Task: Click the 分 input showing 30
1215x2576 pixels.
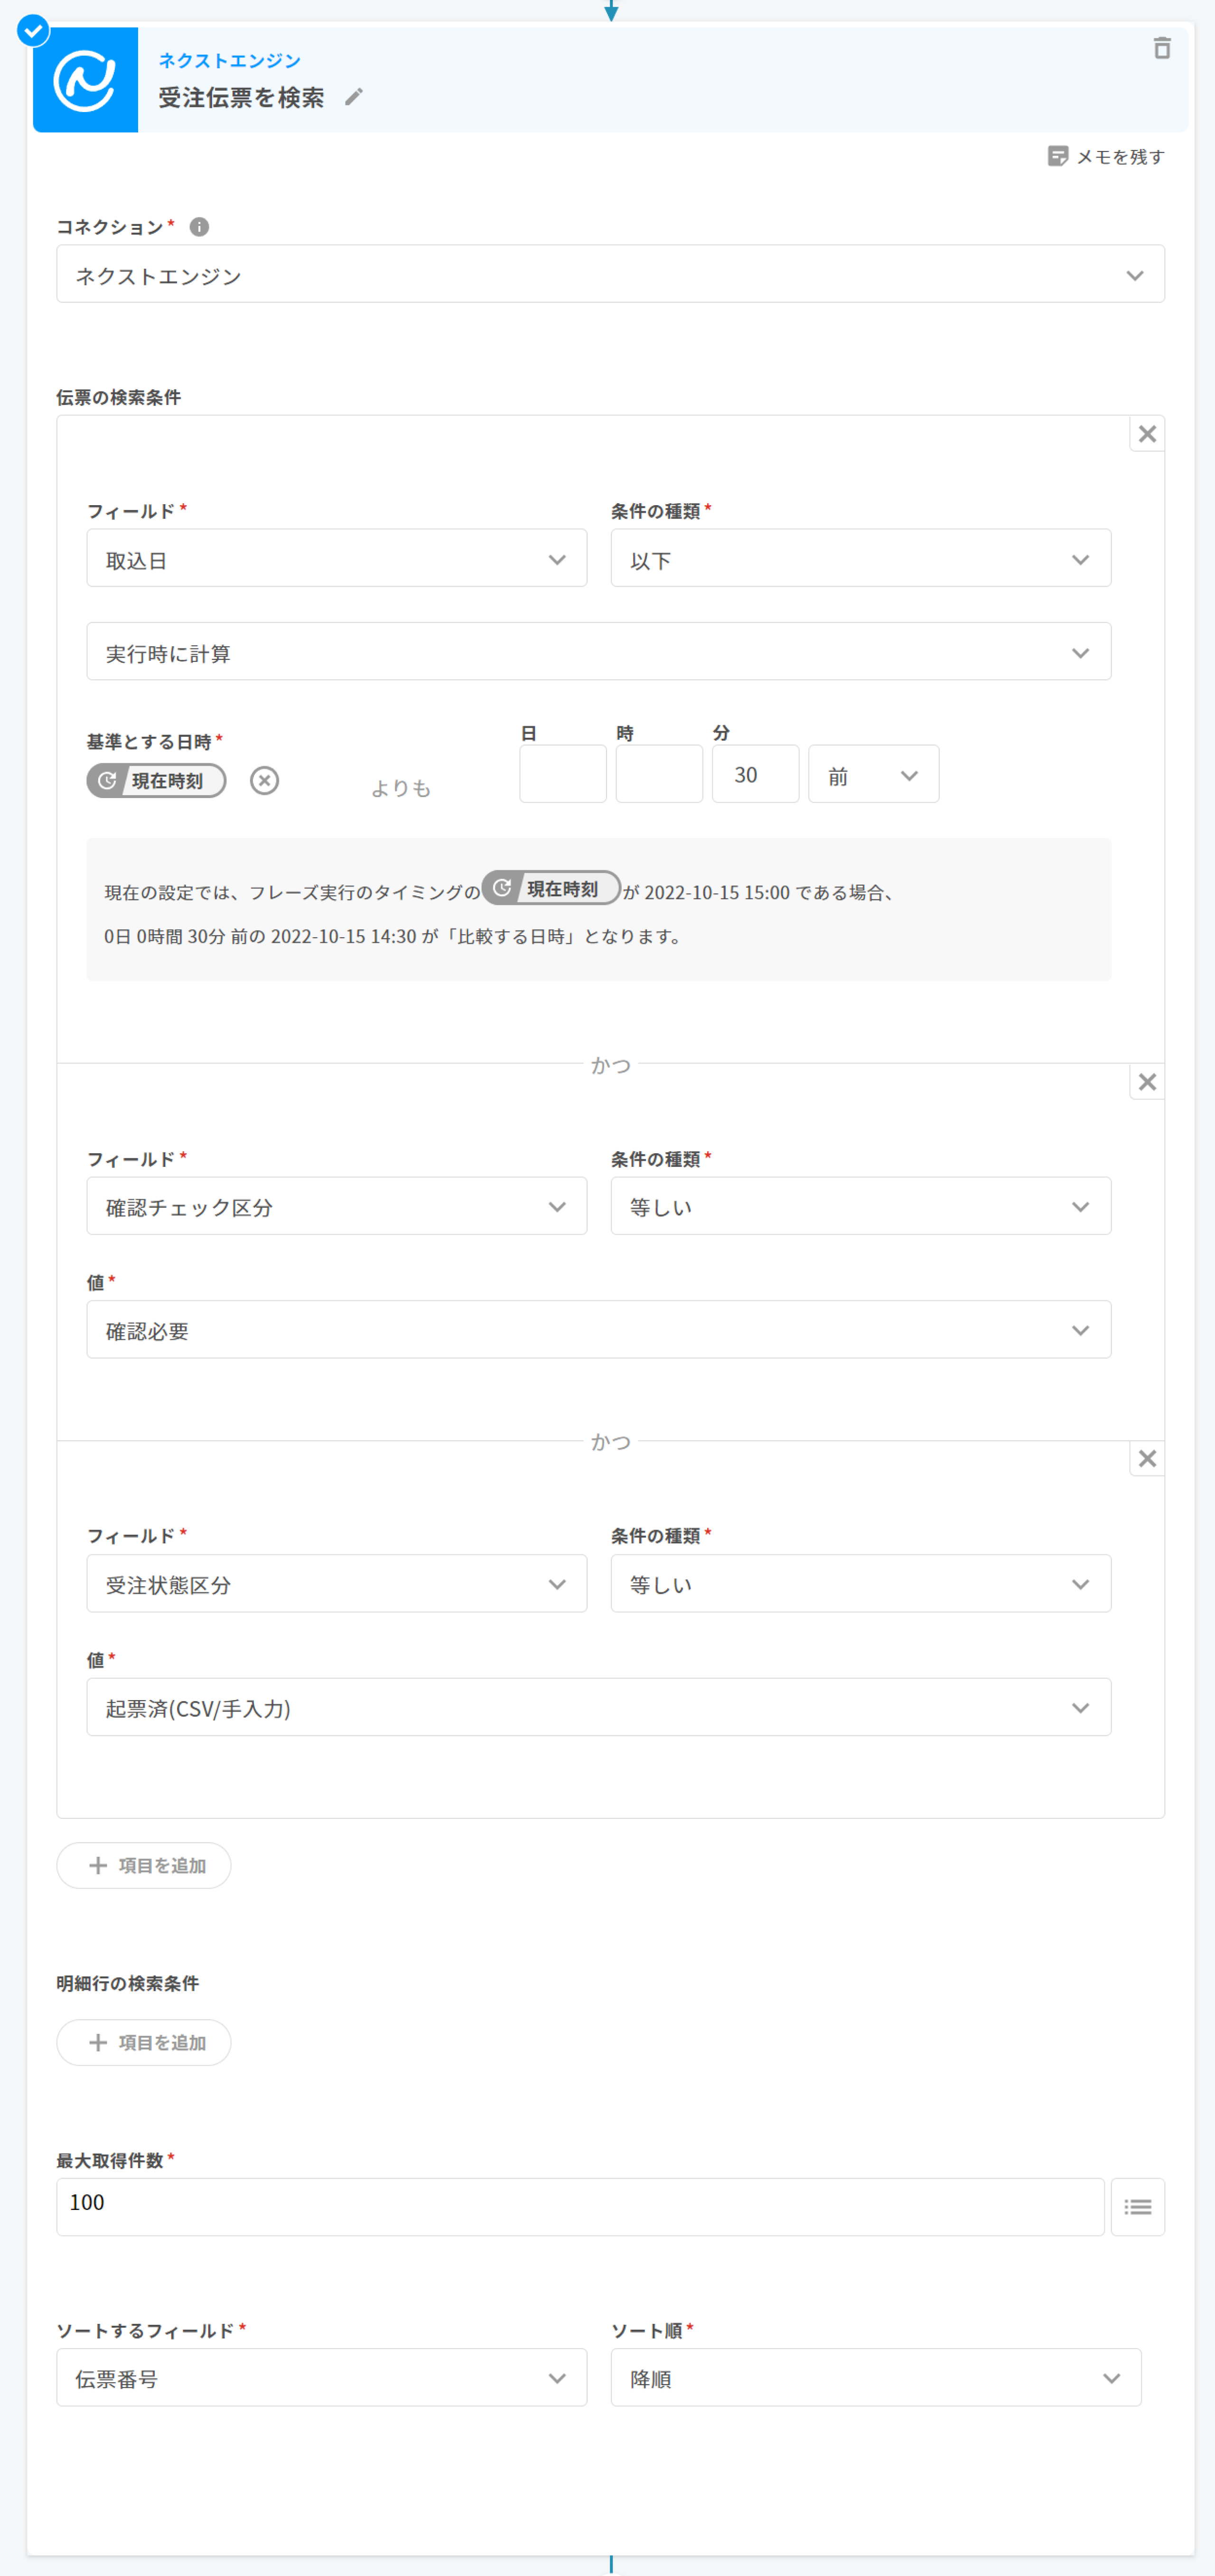Action: (x=755, y=775)
